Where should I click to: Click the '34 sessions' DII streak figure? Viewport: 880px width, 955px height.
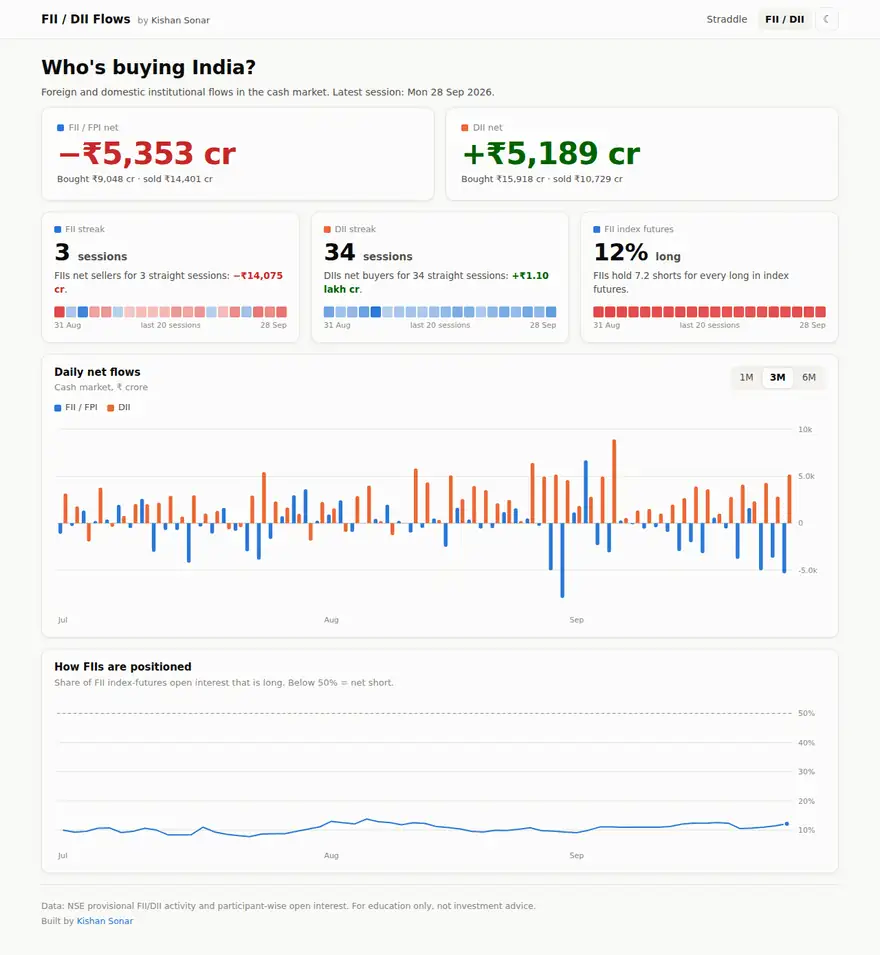(368, 253)
